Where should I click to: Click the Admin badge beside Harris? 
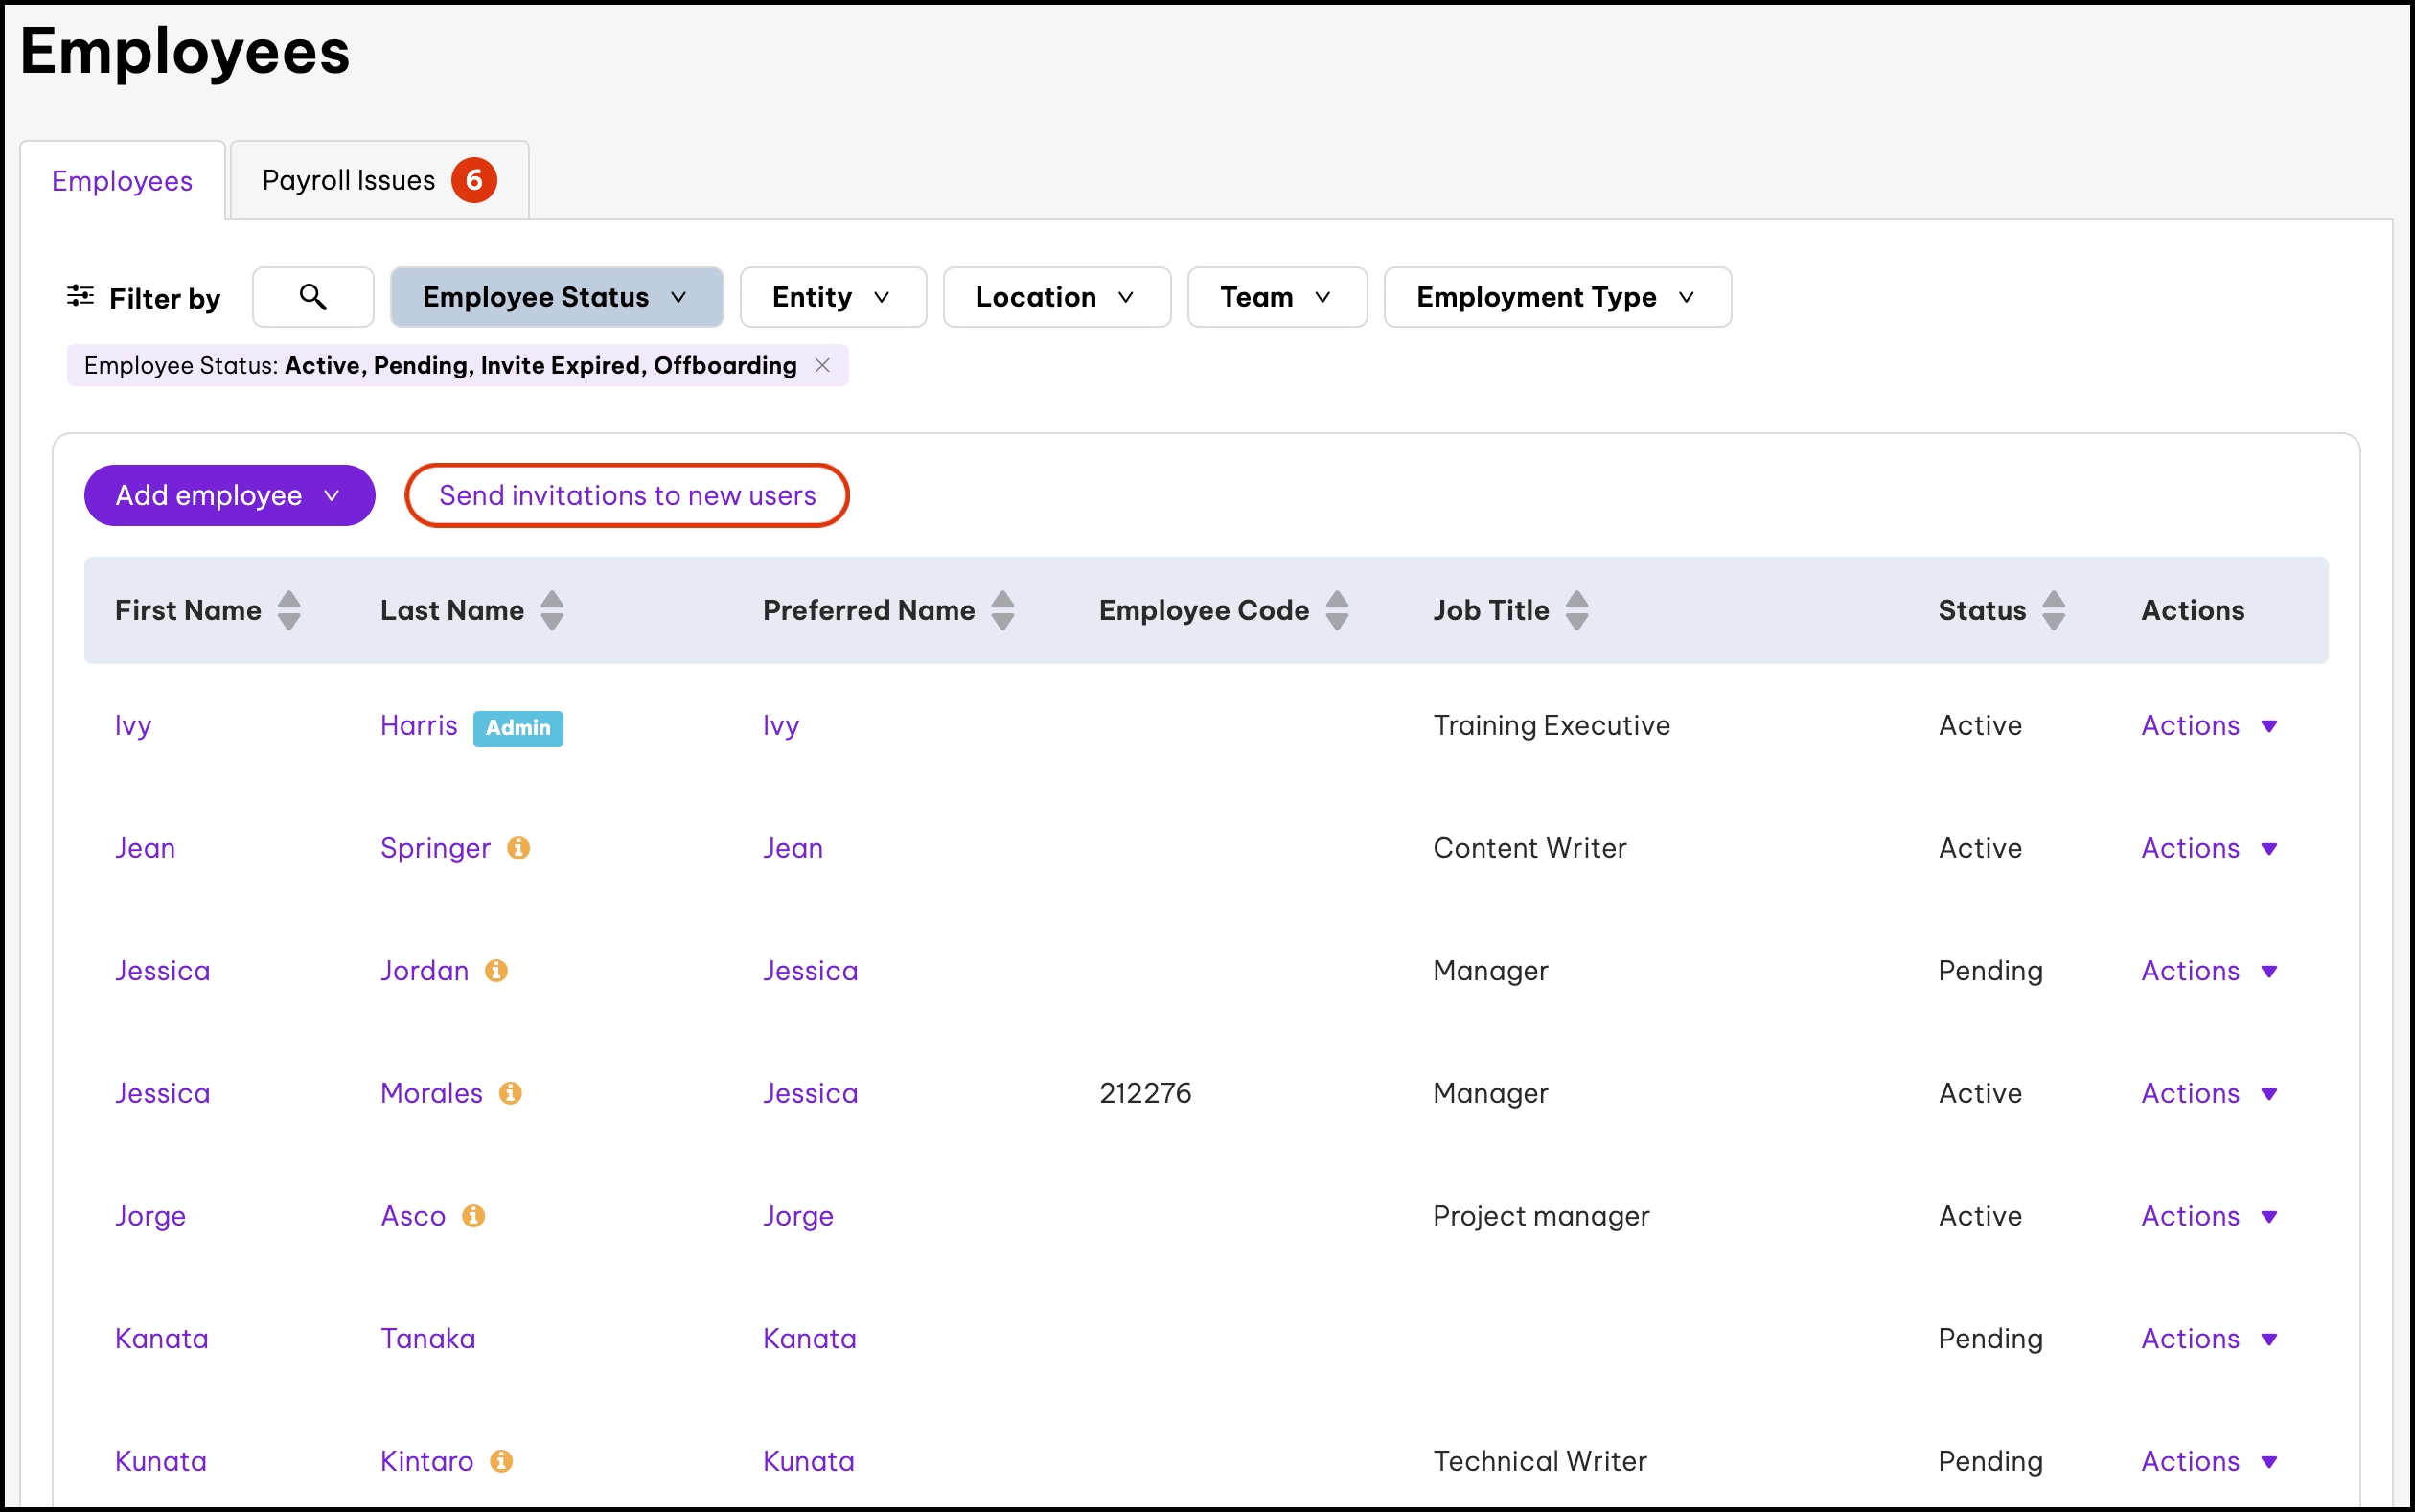tap(517, 728)
